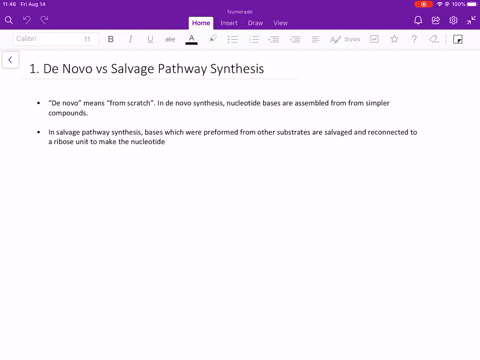This screenshot has width=480, height=360.
Task: Apply the font color
Action: tap(191, 39)
